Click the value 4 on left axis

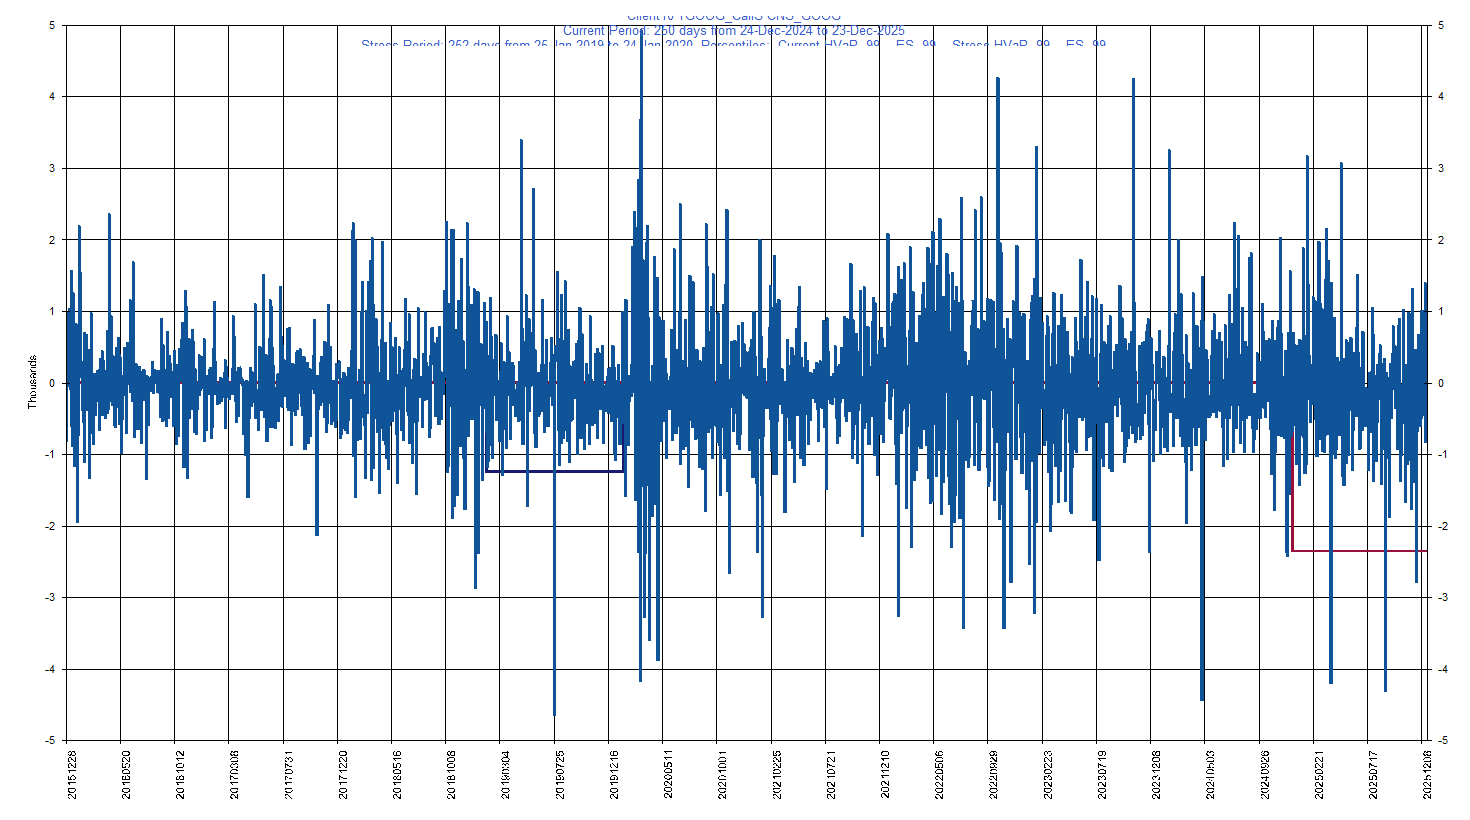pos(51,97)
